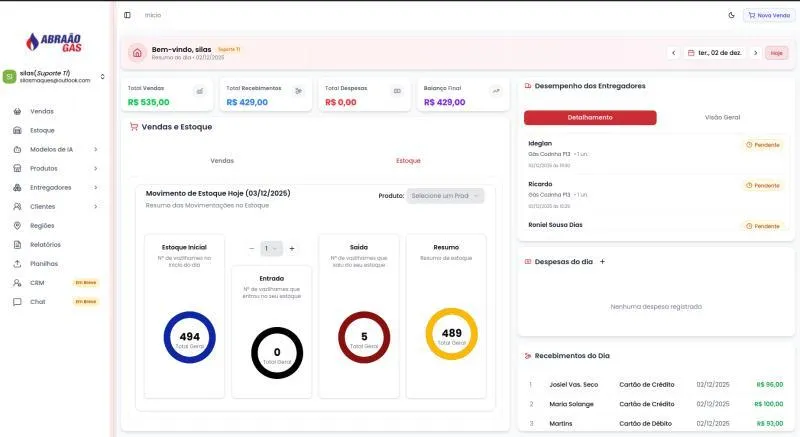The image size is (800, 437).
Task: Click the Despesas do dia icon
Action: pyautogui.click(x=528, y=262)
